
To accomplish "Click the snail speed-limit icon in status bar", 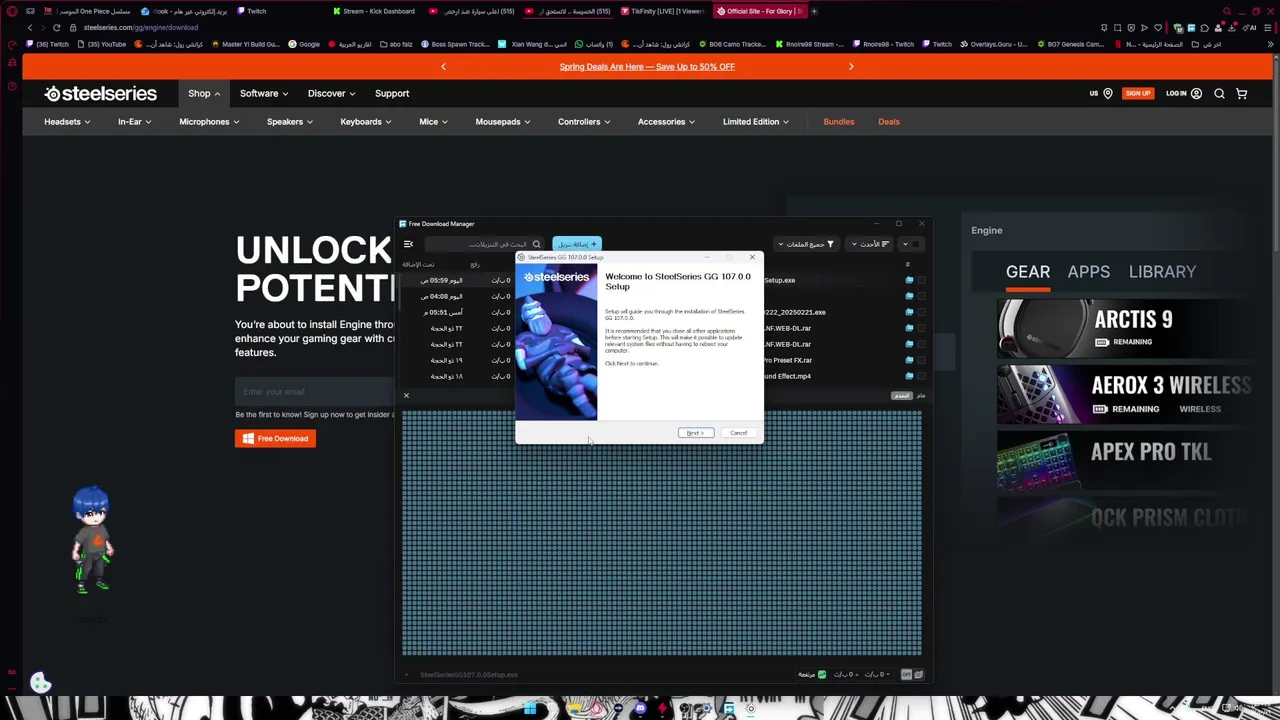I will [918, 674].
